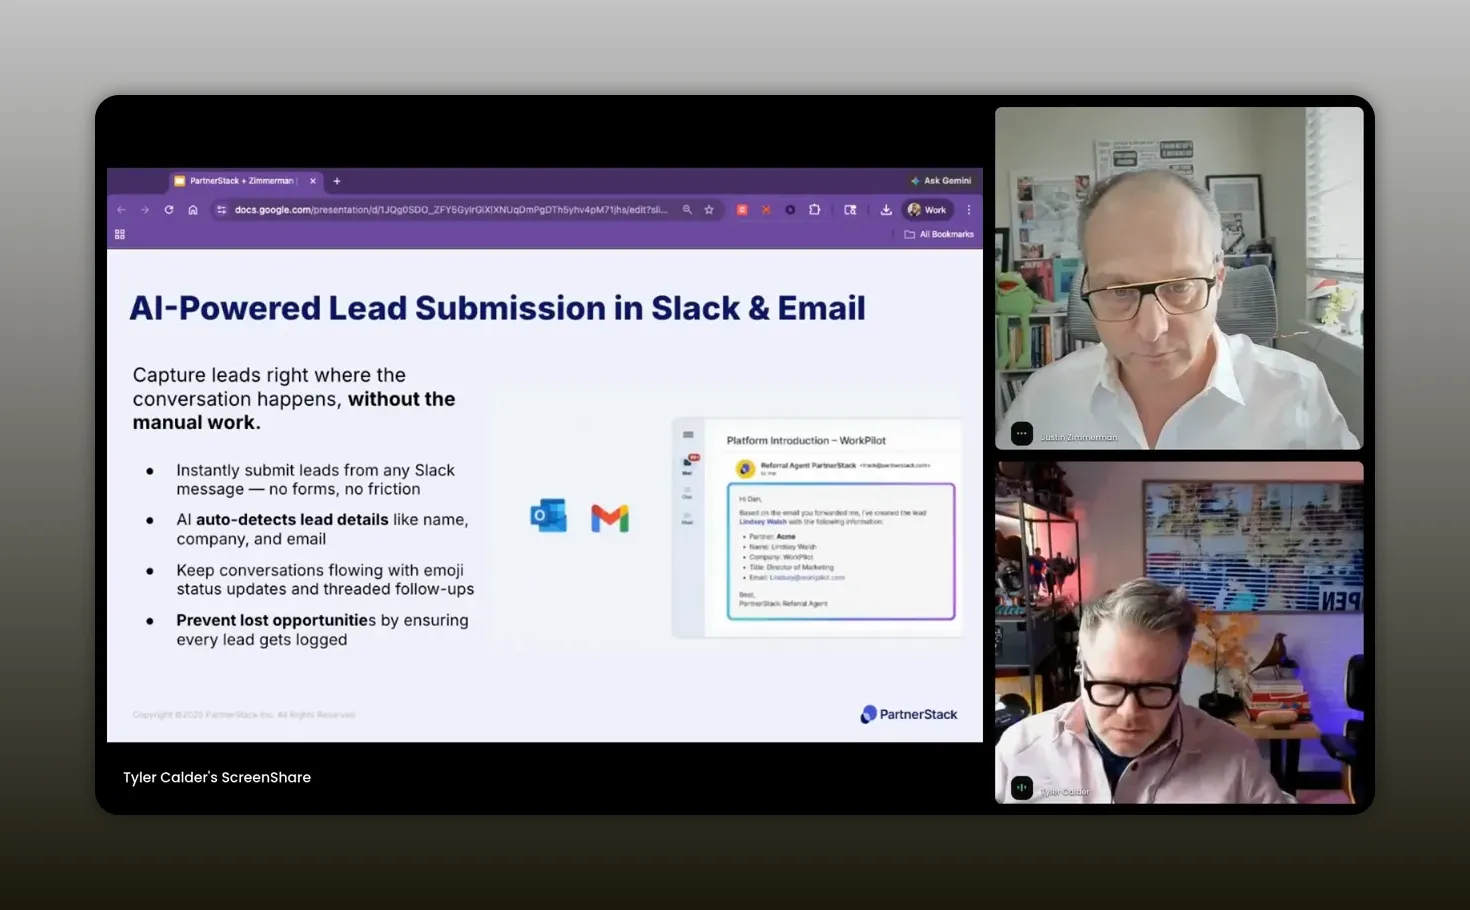Select the Mail icon in email mockup

pos(688,465)
